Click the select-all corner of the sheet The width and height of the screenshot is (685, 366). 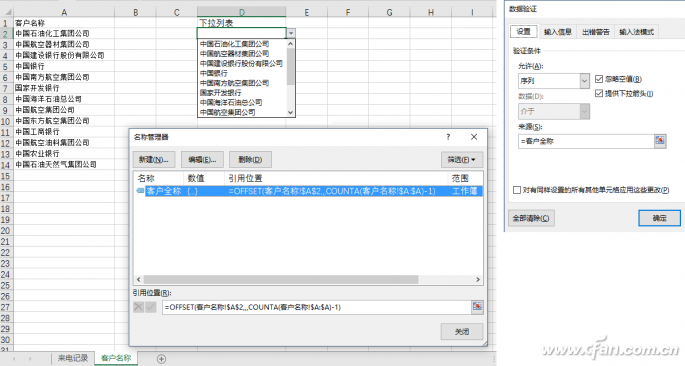pos(6,12)
